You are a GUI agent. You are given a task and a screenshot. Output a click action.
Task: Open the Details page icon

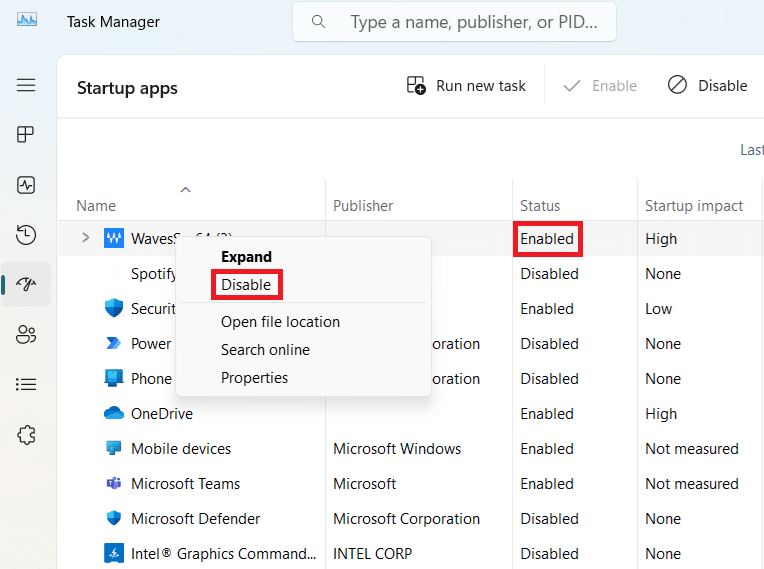27,384
